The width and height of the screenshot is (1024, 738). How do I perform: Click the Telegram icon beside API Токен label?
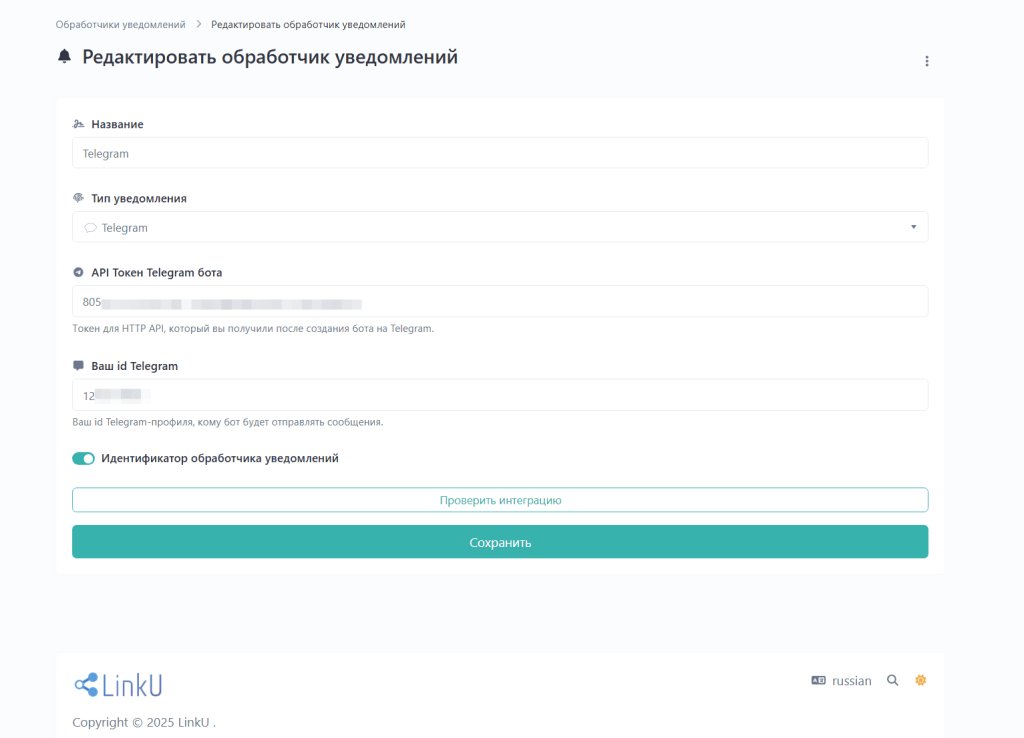point(78,272)
